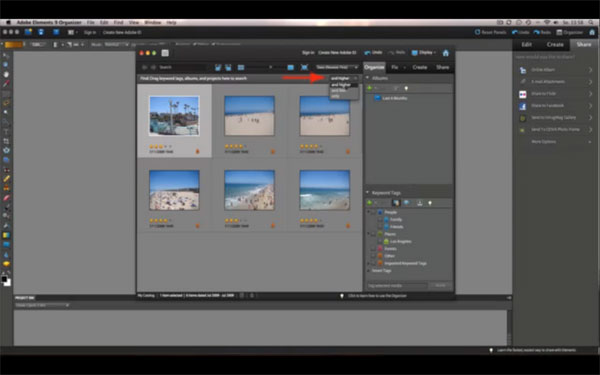The image size is (600, 375).
Task: Switch to the Create tab in the Organizer
Action: pos(420,67)
